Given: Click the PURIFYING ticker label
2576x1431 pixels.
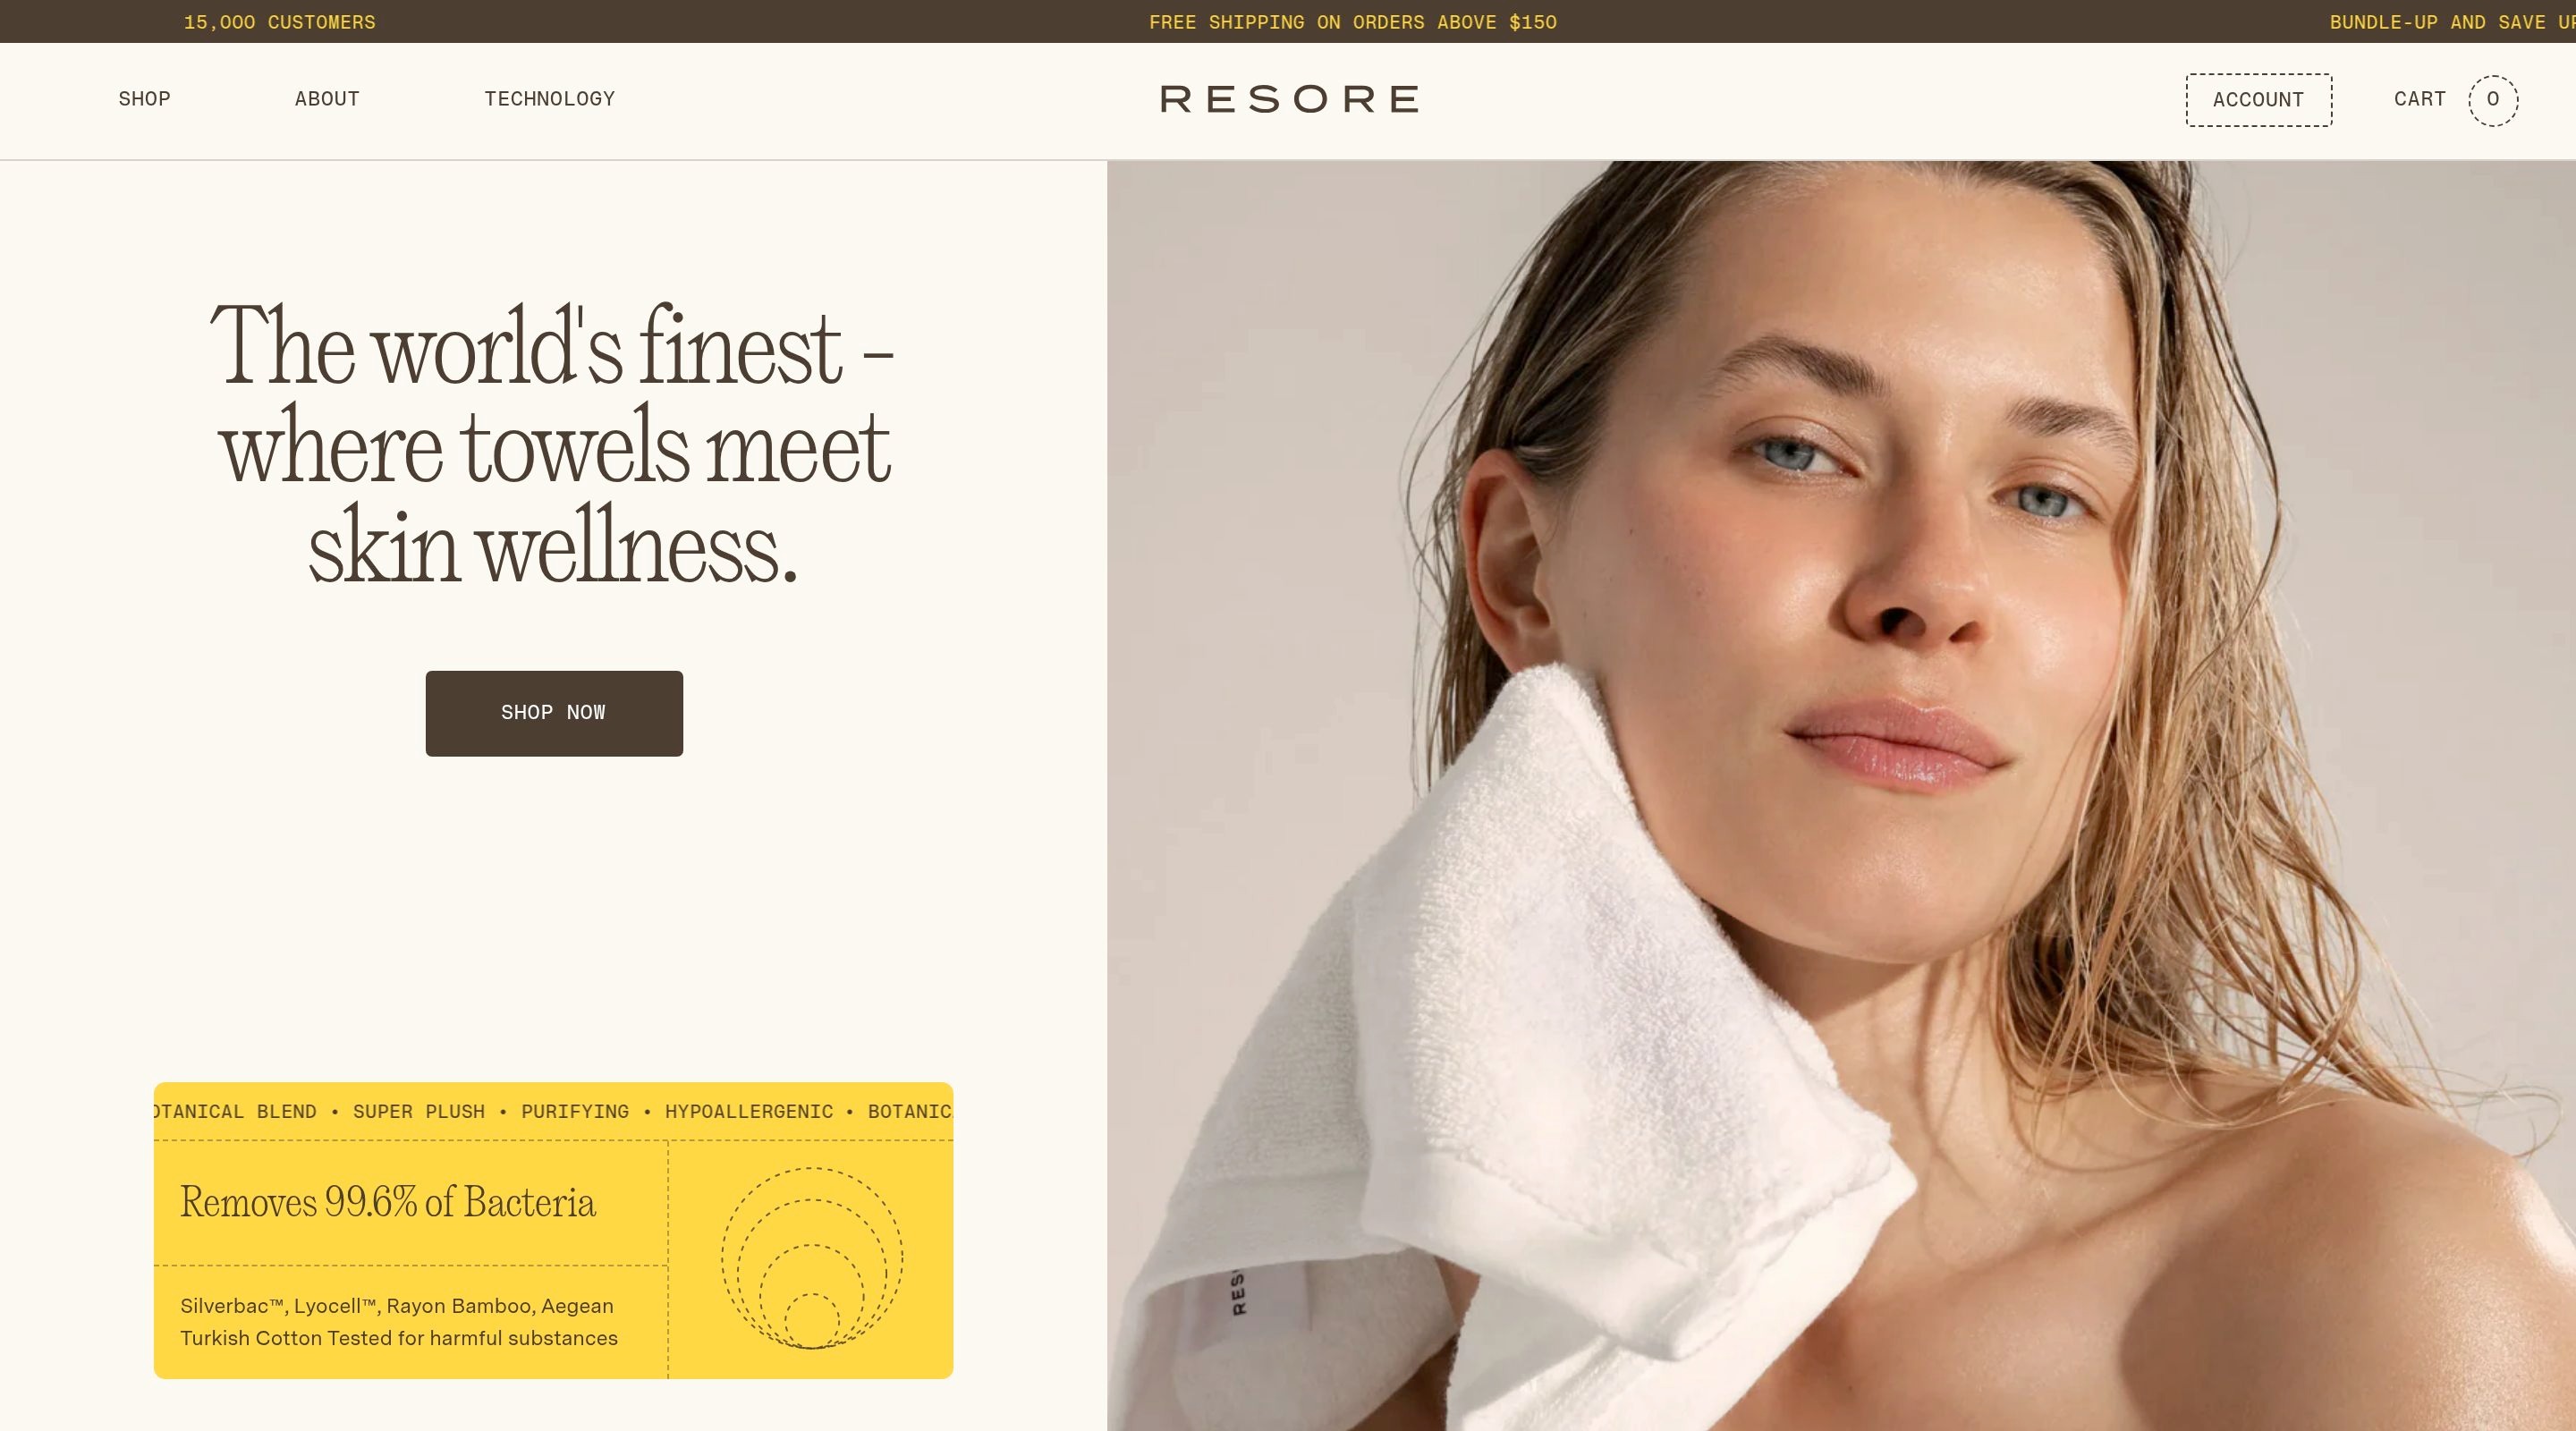Looking at the screenshot, I should (x=575, y=1112).
